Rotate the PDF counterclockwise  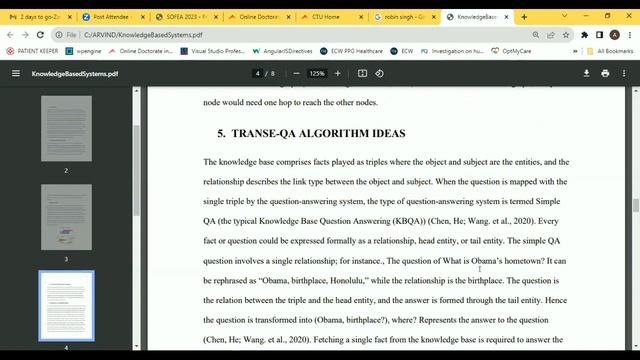(x=380, y=73)
